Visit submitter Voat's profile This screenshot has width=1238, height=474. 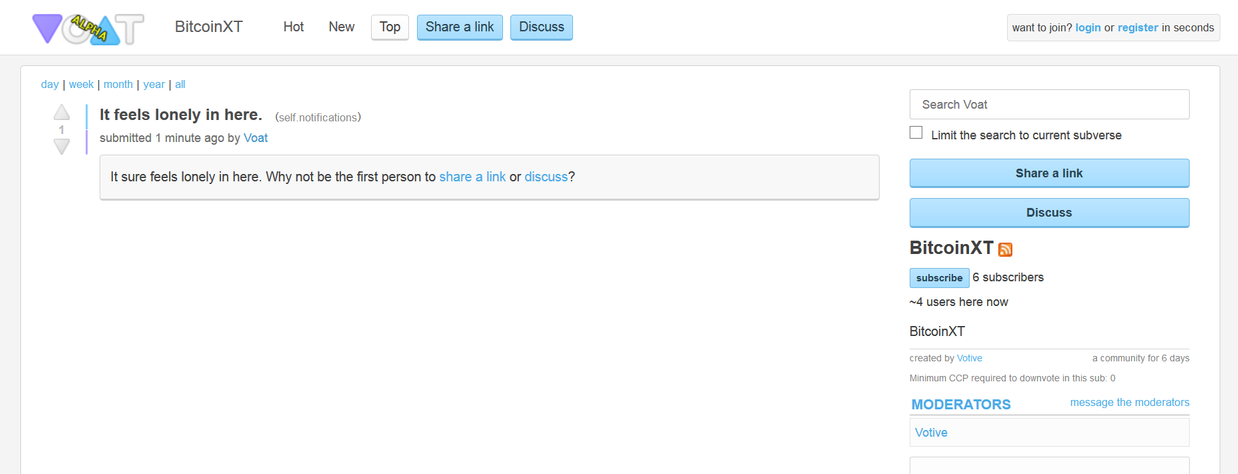click(256, 138)
